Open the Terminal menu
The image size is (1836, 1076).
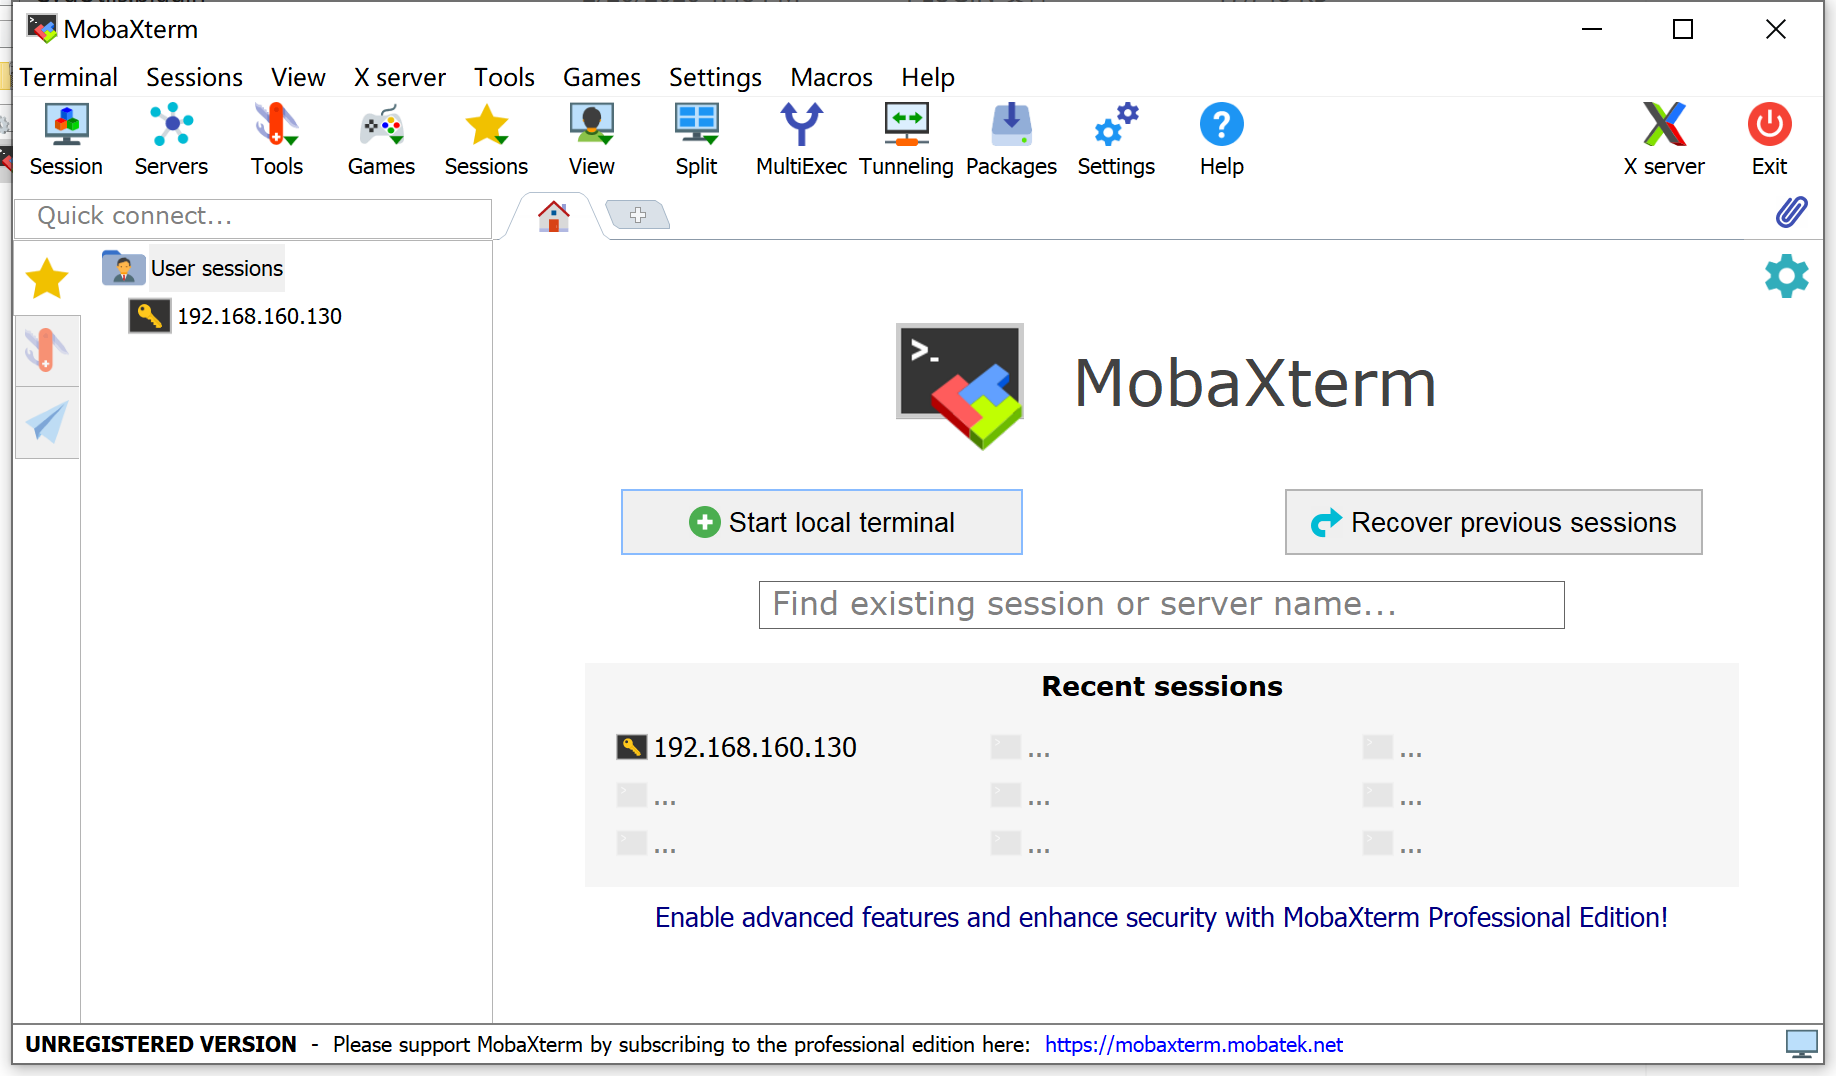[69, 77]
